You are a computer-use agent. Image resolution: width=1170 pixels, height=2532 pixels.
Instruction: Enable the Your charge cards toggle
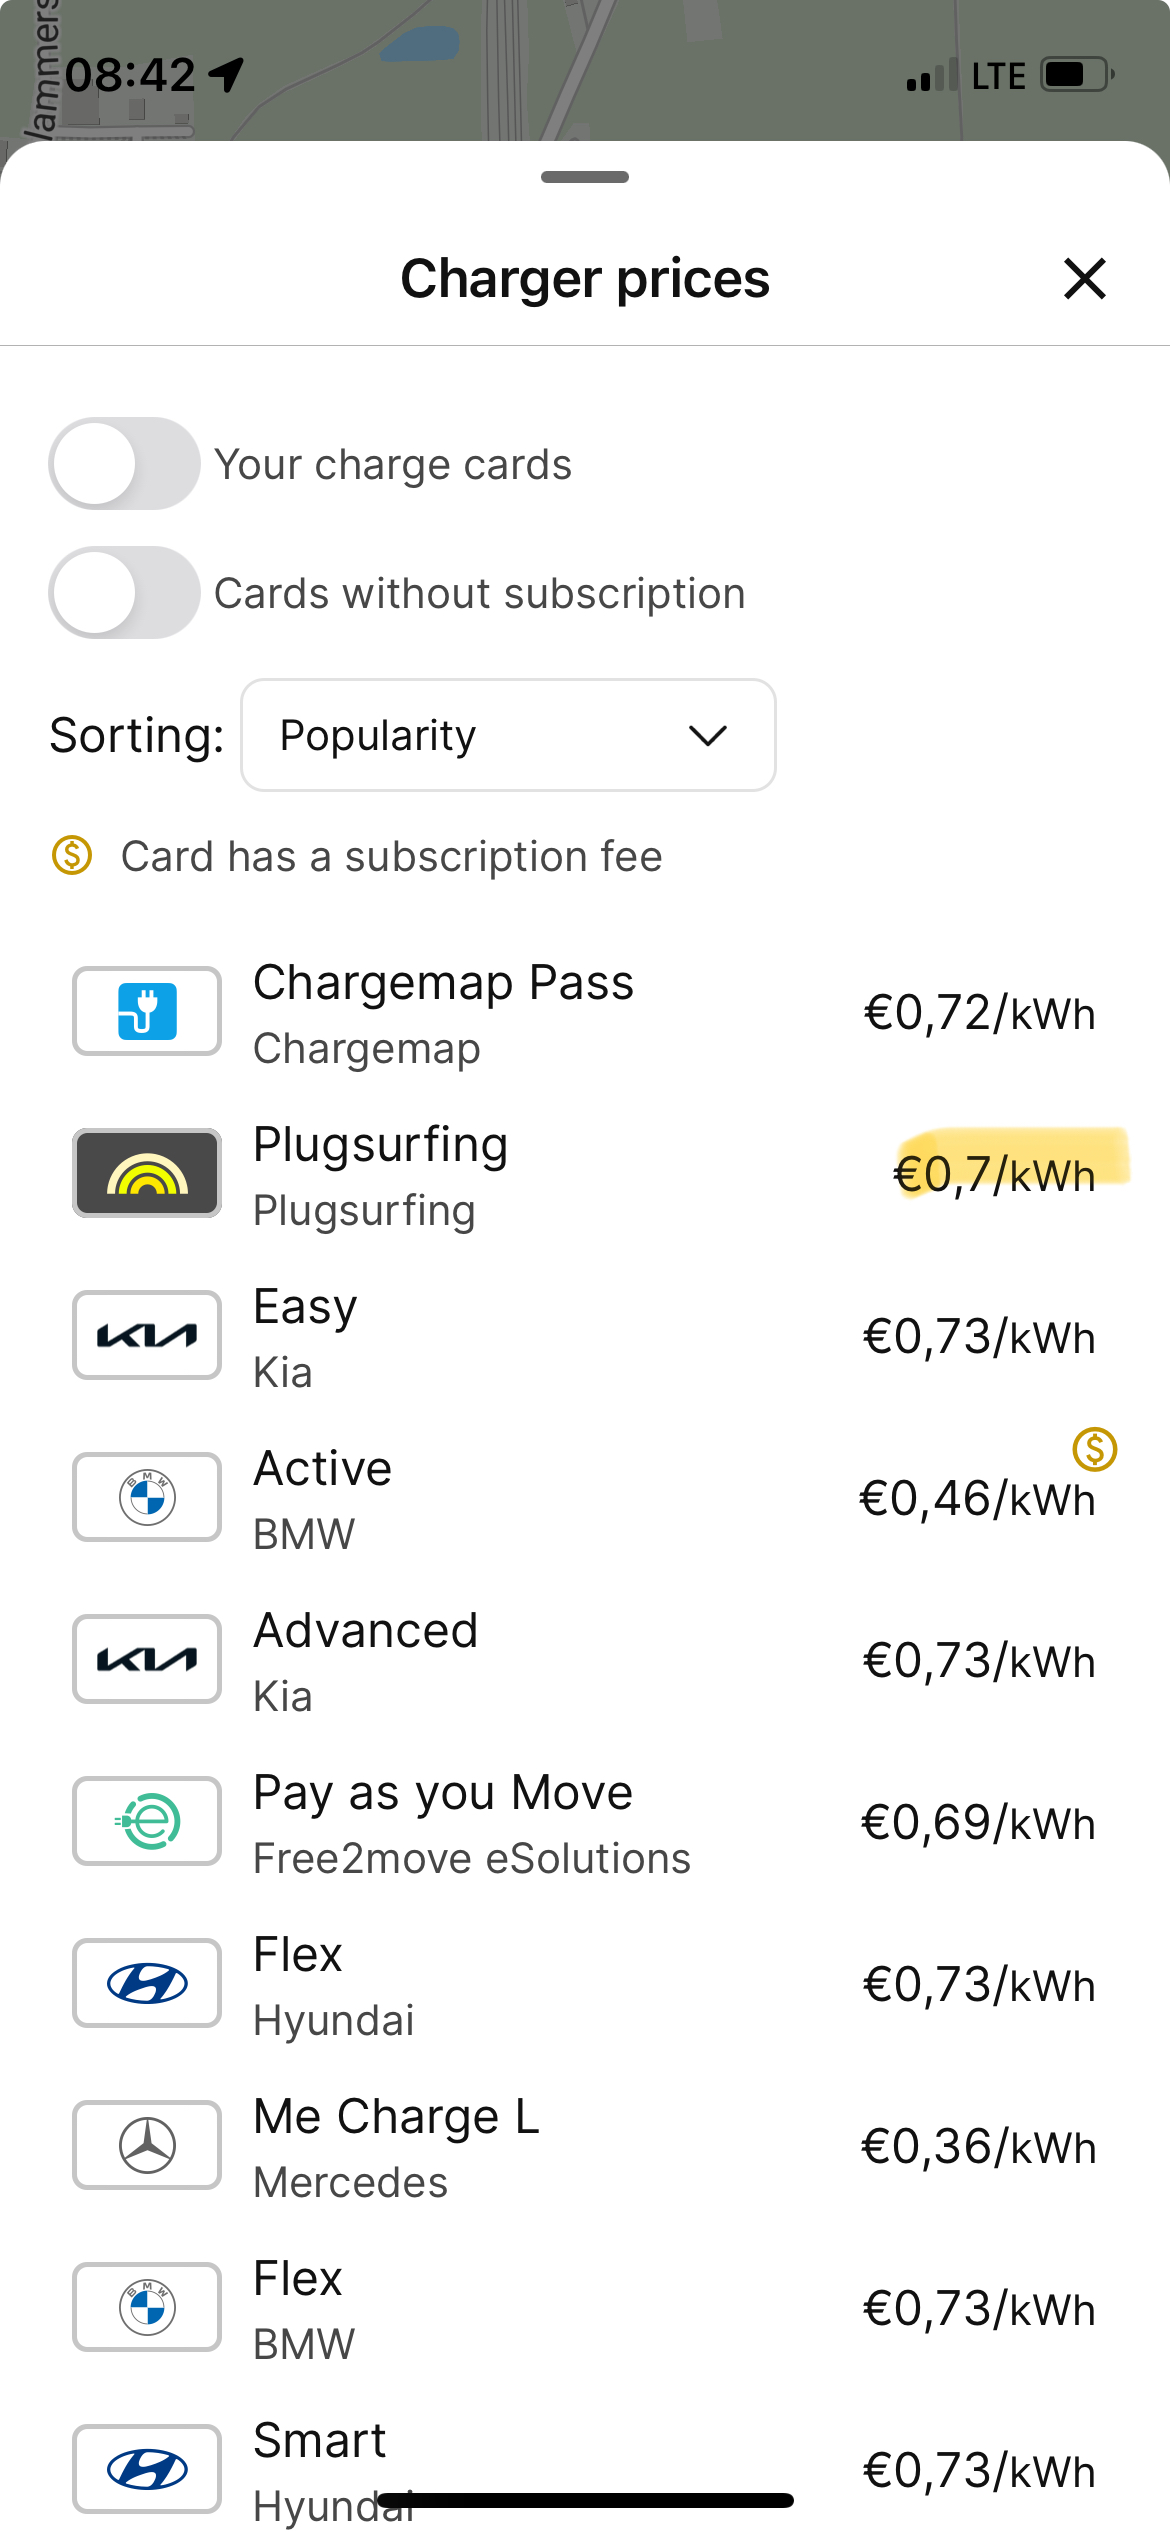coord(125,464)
